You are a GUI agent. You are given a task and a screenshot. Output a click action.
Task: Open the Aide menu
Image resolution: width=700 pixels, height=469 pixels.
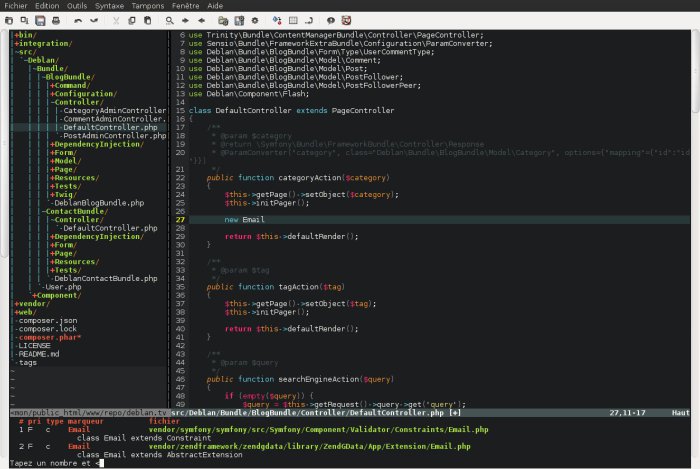pos(215,6)
